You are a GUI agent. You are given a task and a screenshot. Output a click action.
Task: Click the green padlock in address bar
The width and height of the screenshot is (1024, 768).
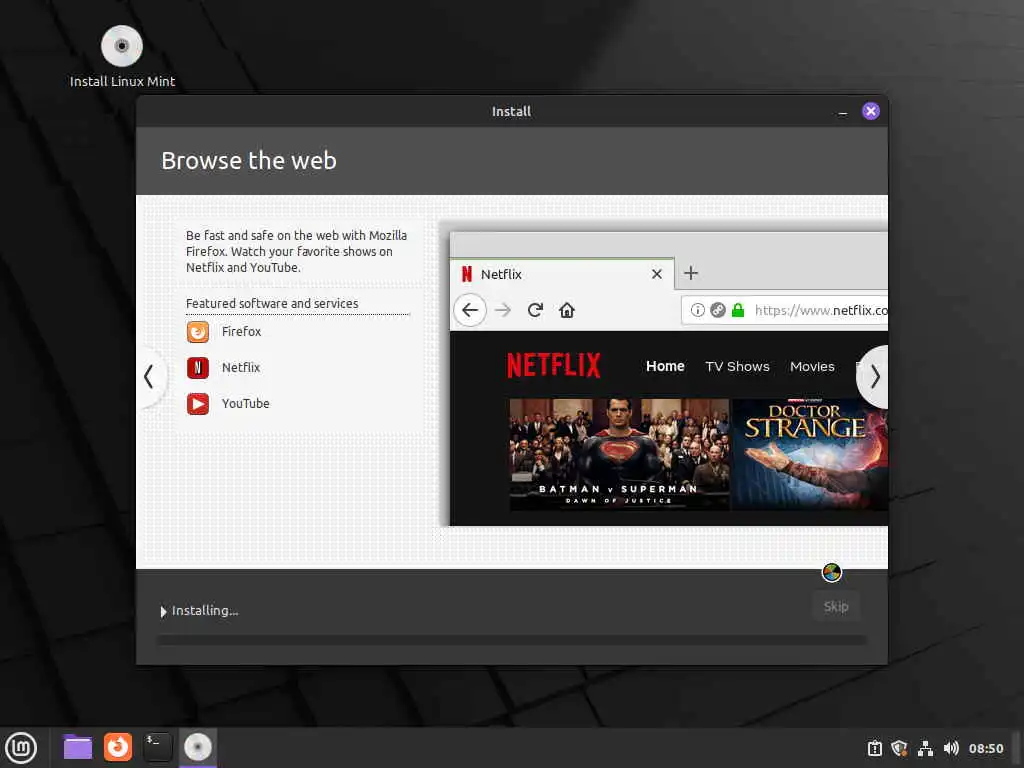(738, 310)
